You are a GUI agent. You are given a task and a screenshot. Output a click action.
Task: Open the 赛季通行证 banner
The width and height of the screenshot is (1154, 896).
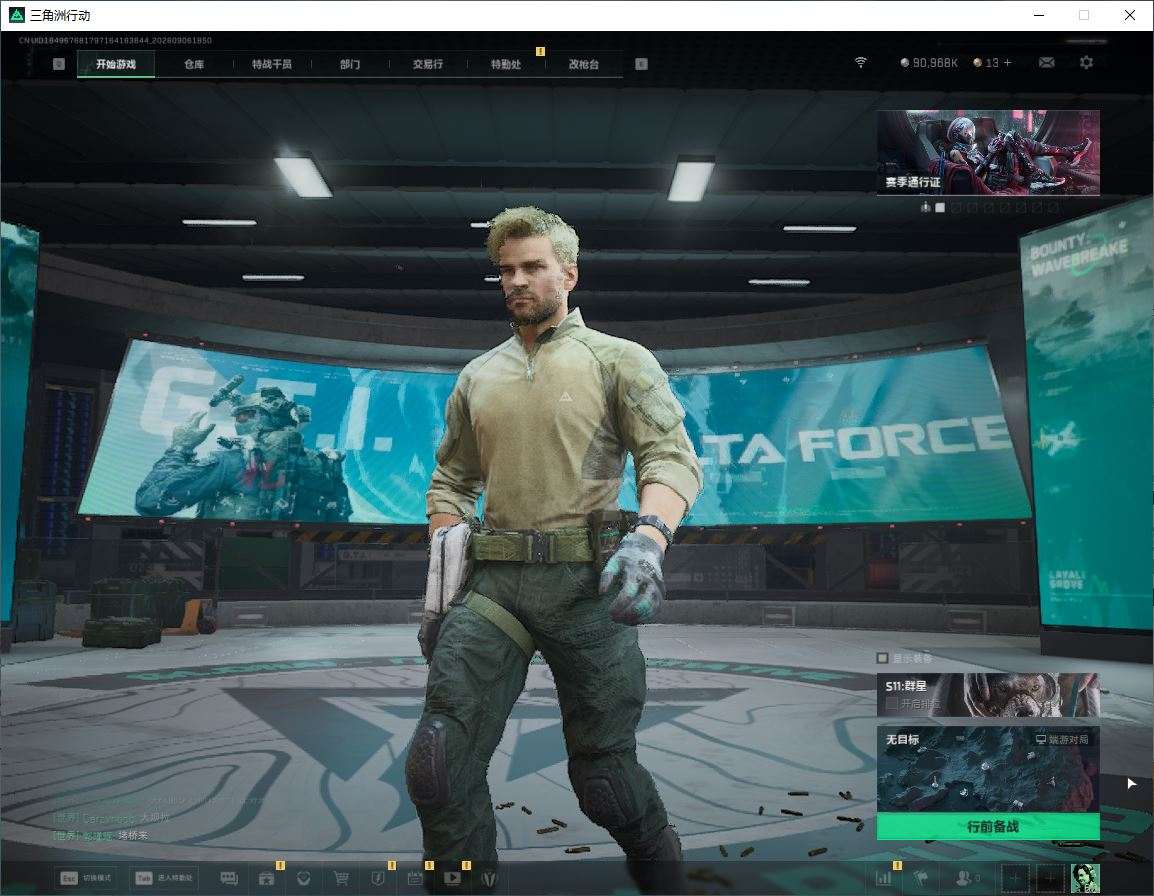pyautogui.click(x=988, y=152)
